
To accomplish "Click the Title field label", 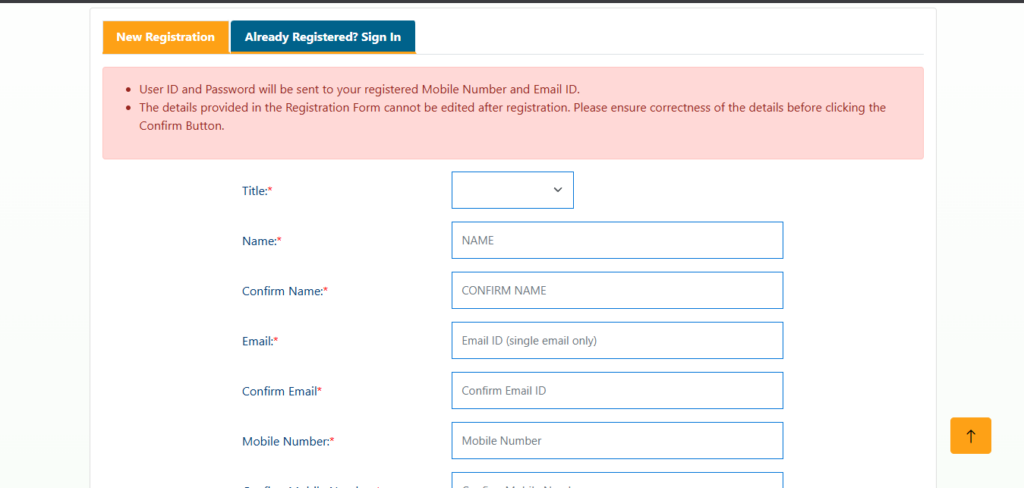I will (257, 190).
